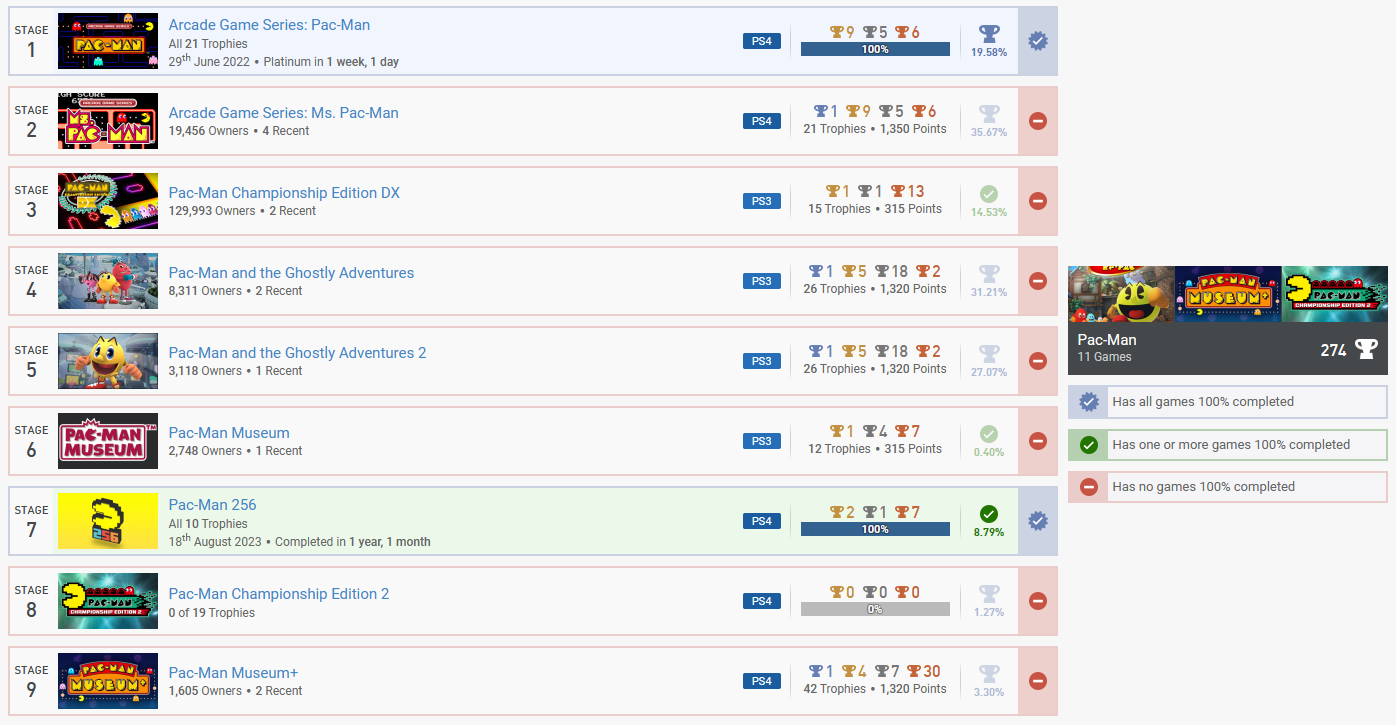
Task: Select 'Has one or more games 100% completed'
Action: coord(1230,445)
